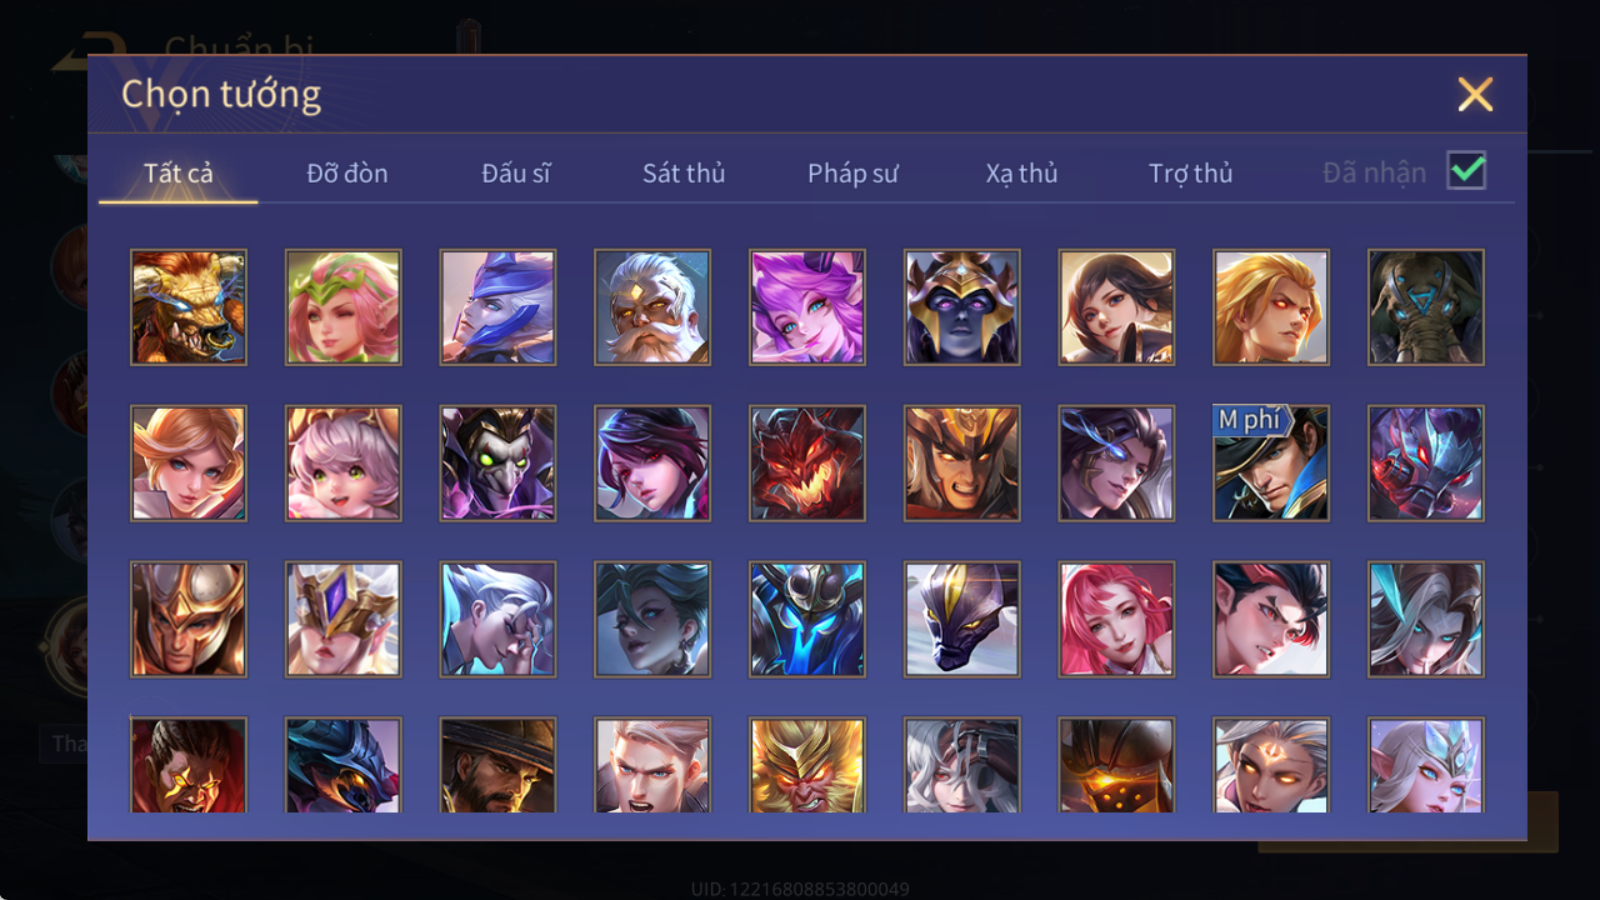
Task: Select the golden monkey king hero
Action: pyautogui.click(x=807, y=765)
